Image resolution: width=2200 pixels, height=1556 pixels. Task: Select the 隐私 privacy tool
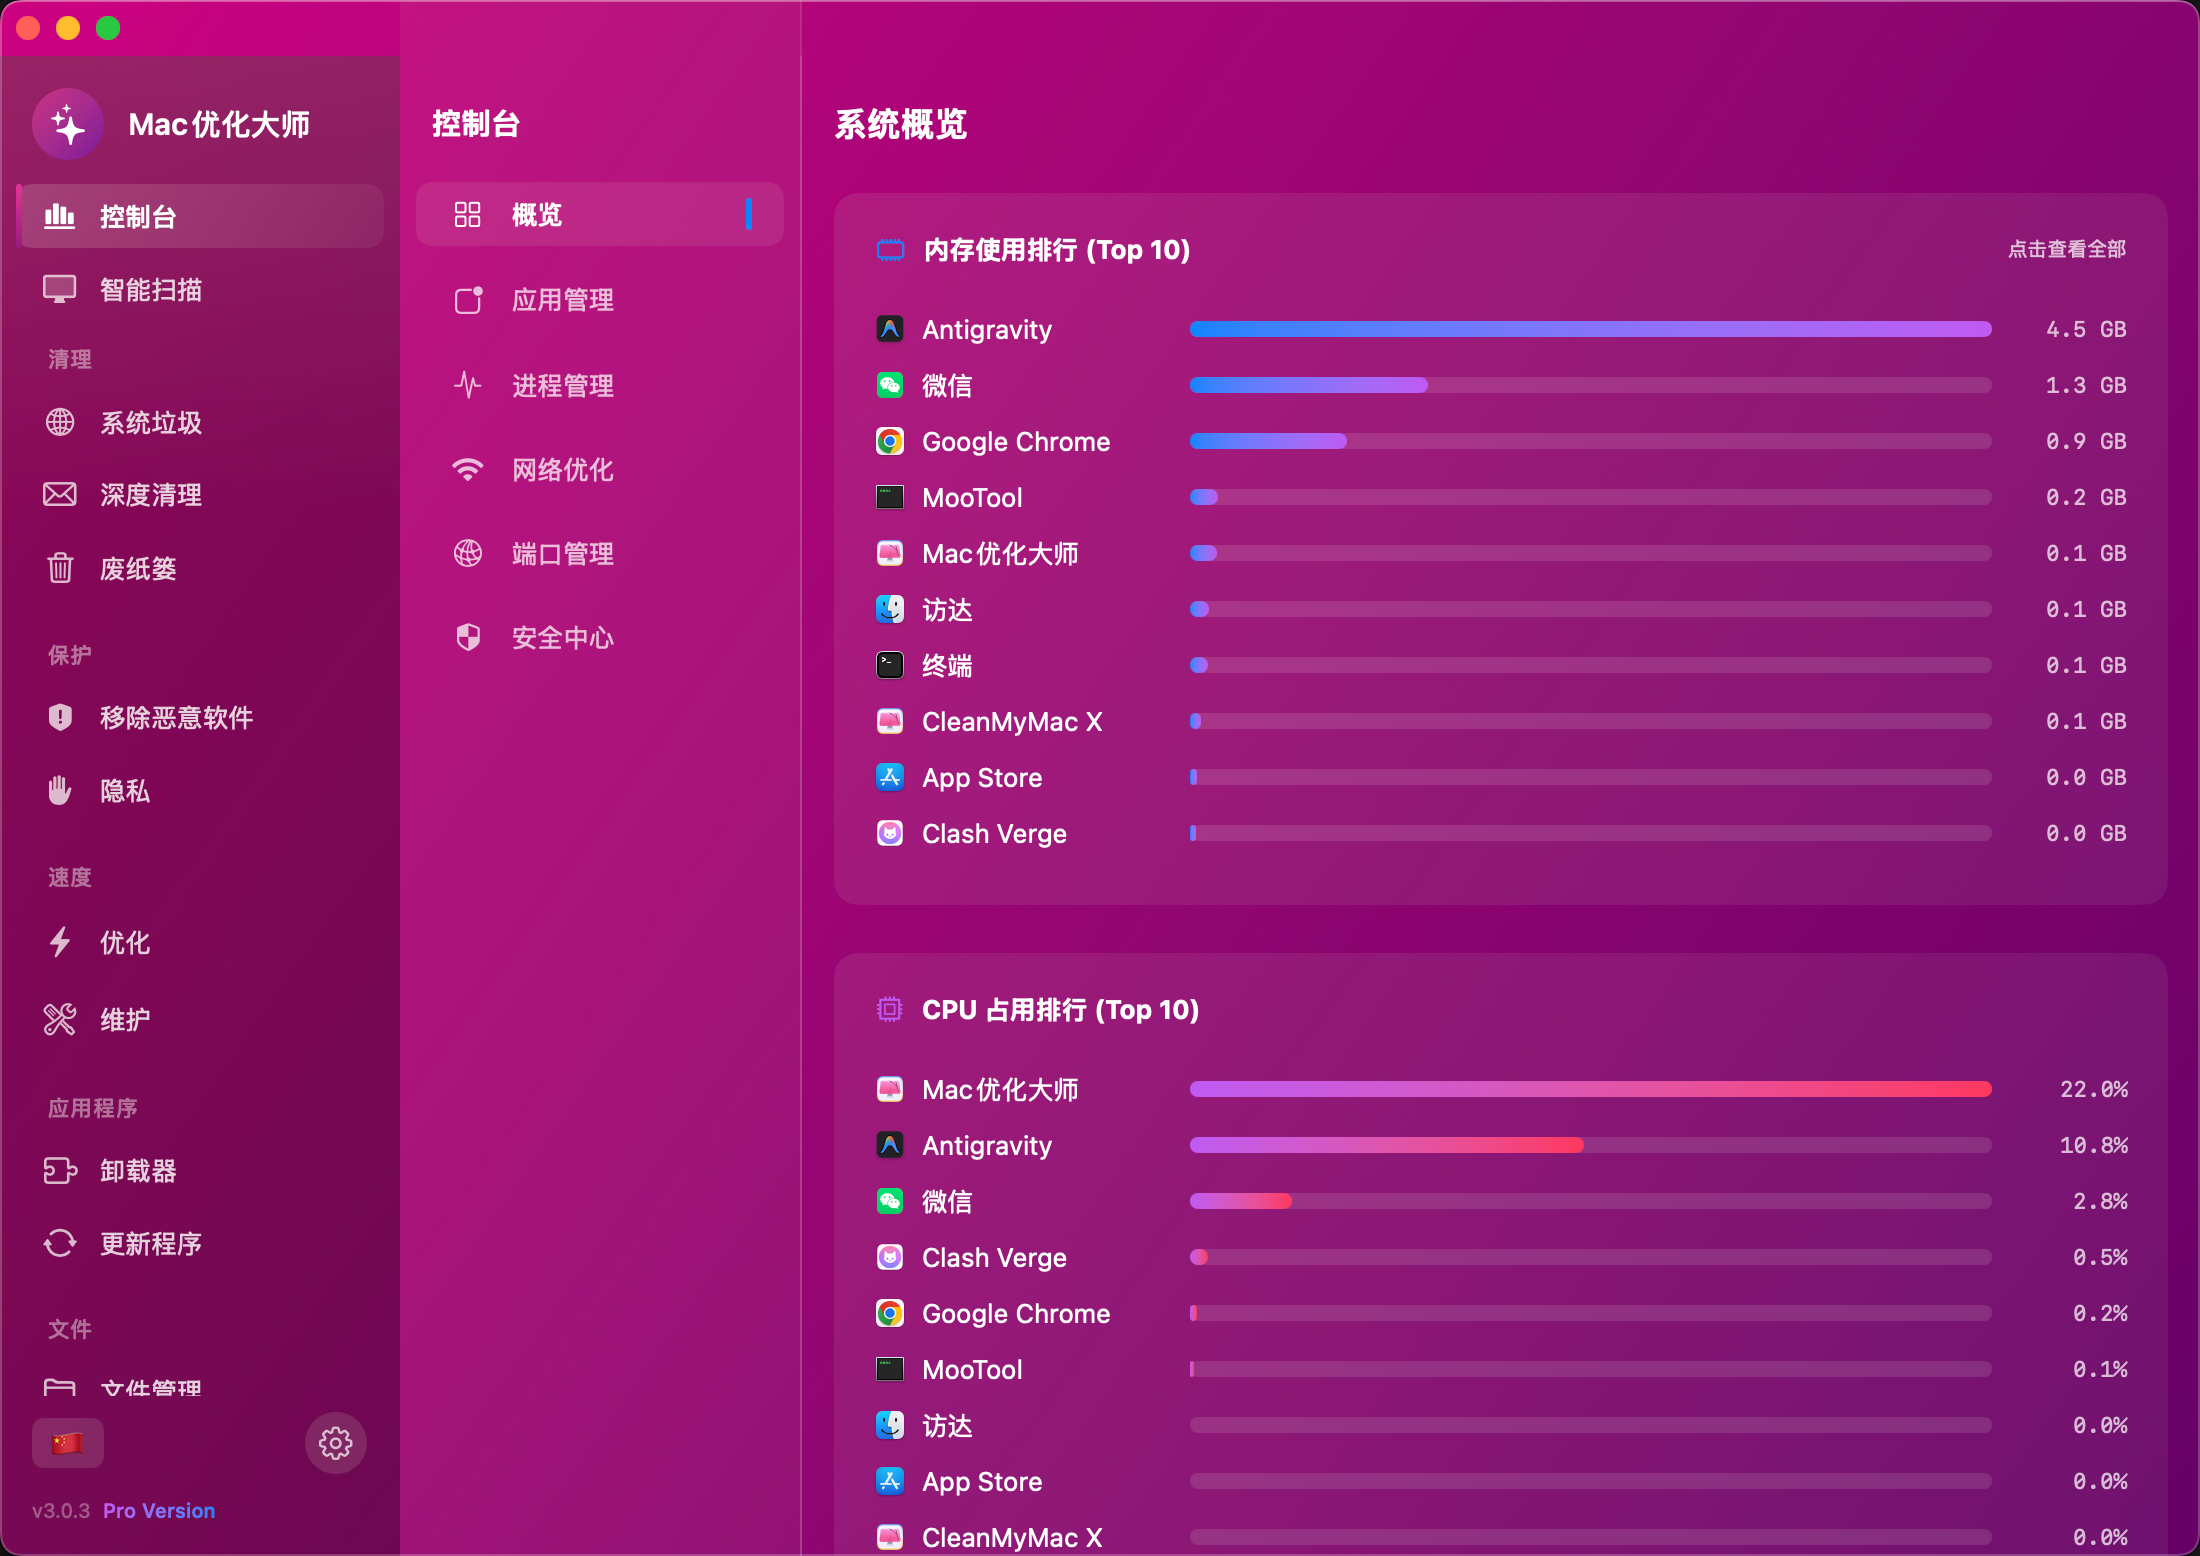126,790
